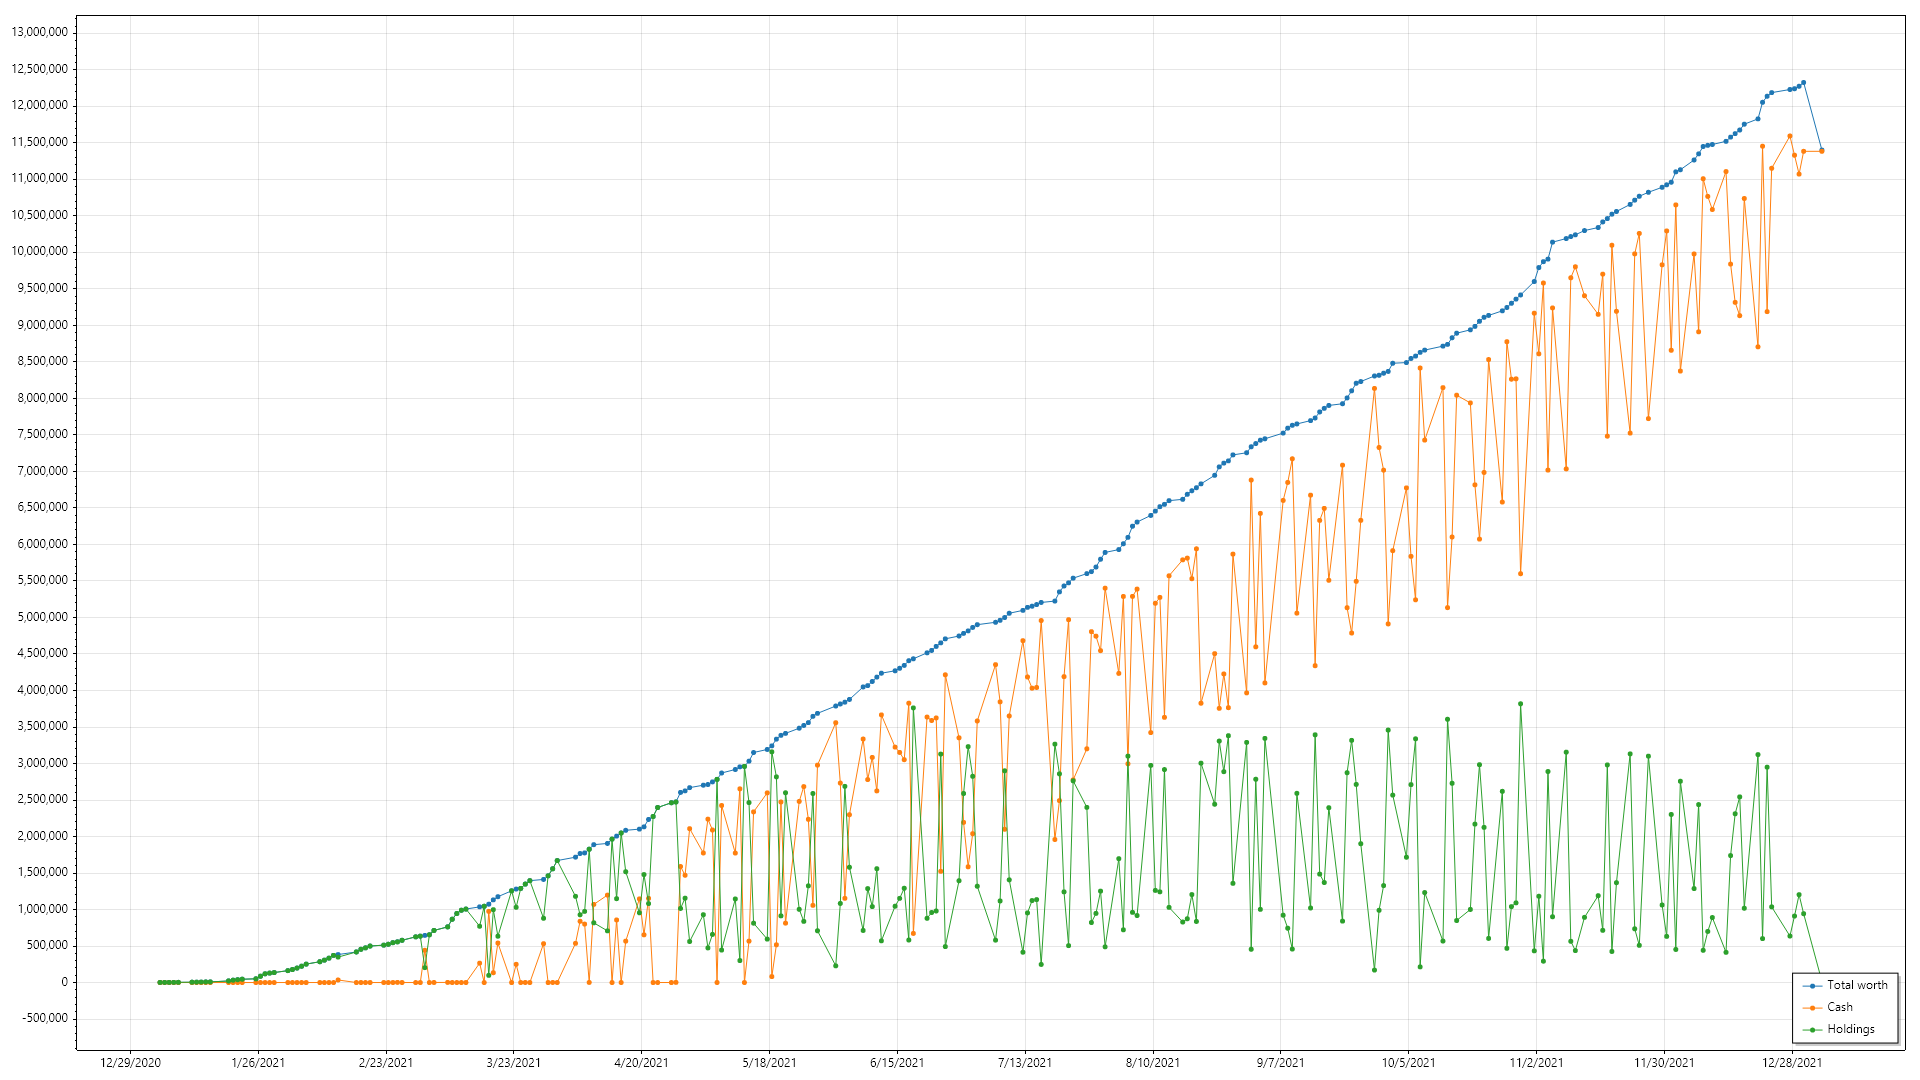
Task: Click the highest orange Cash data point
Action: 1790,136
